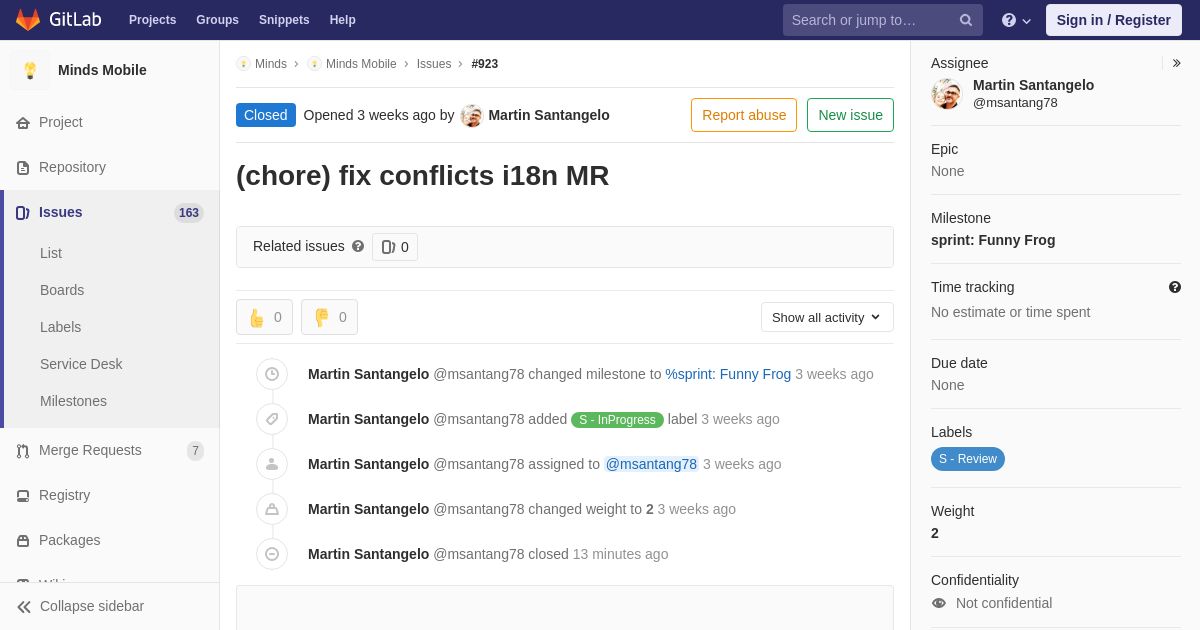Click Report abuse button
This screenshot has height=630, width=1200.
click(x=744, y=115)
